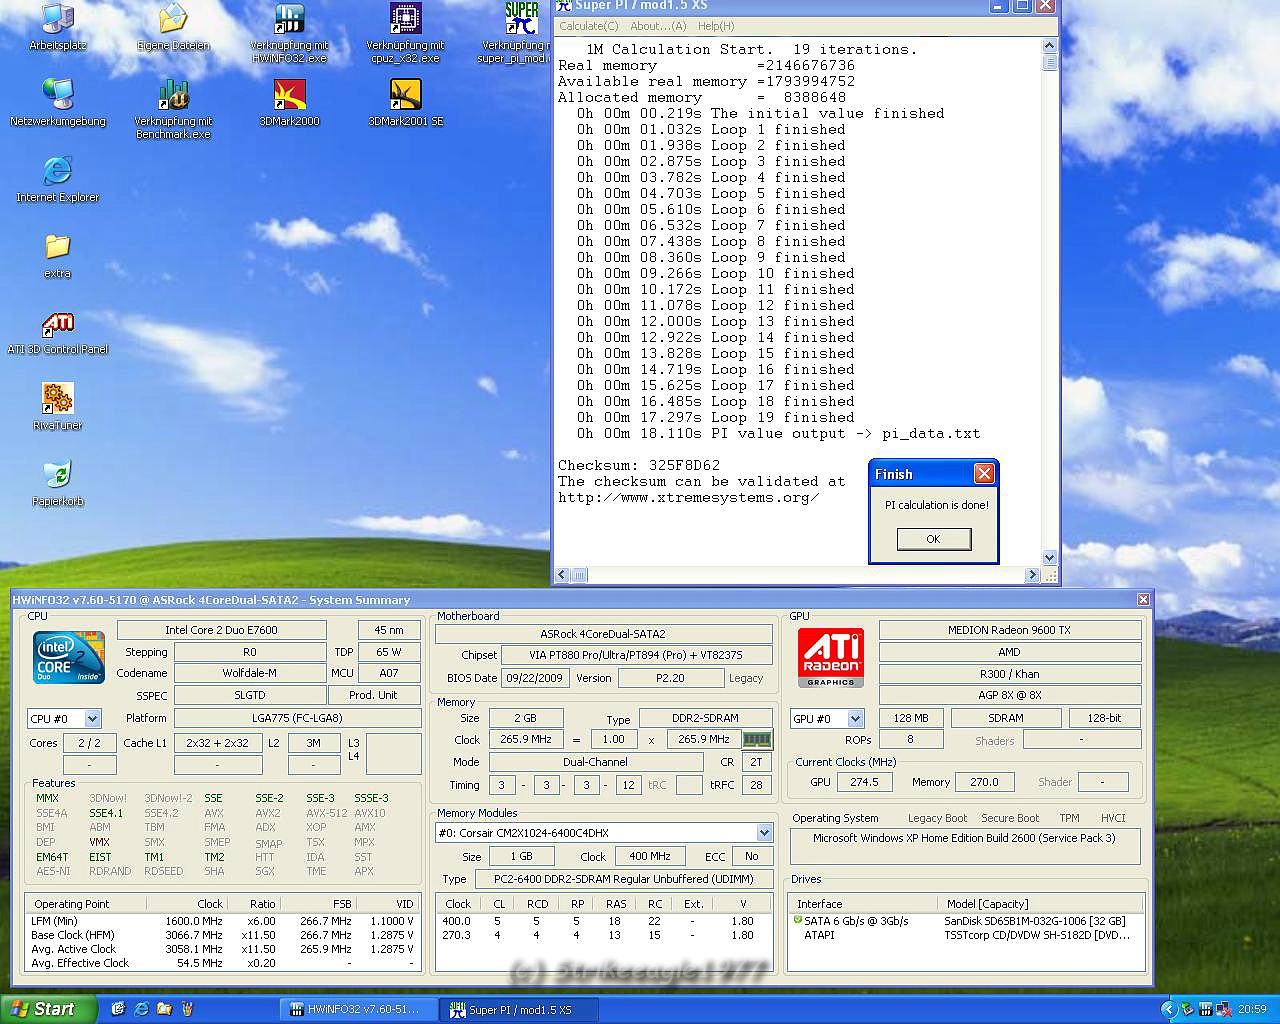Open ATI 3D Control Panel icon
The width and height of the screenshot is (1280, 1024).
point(57,325)
